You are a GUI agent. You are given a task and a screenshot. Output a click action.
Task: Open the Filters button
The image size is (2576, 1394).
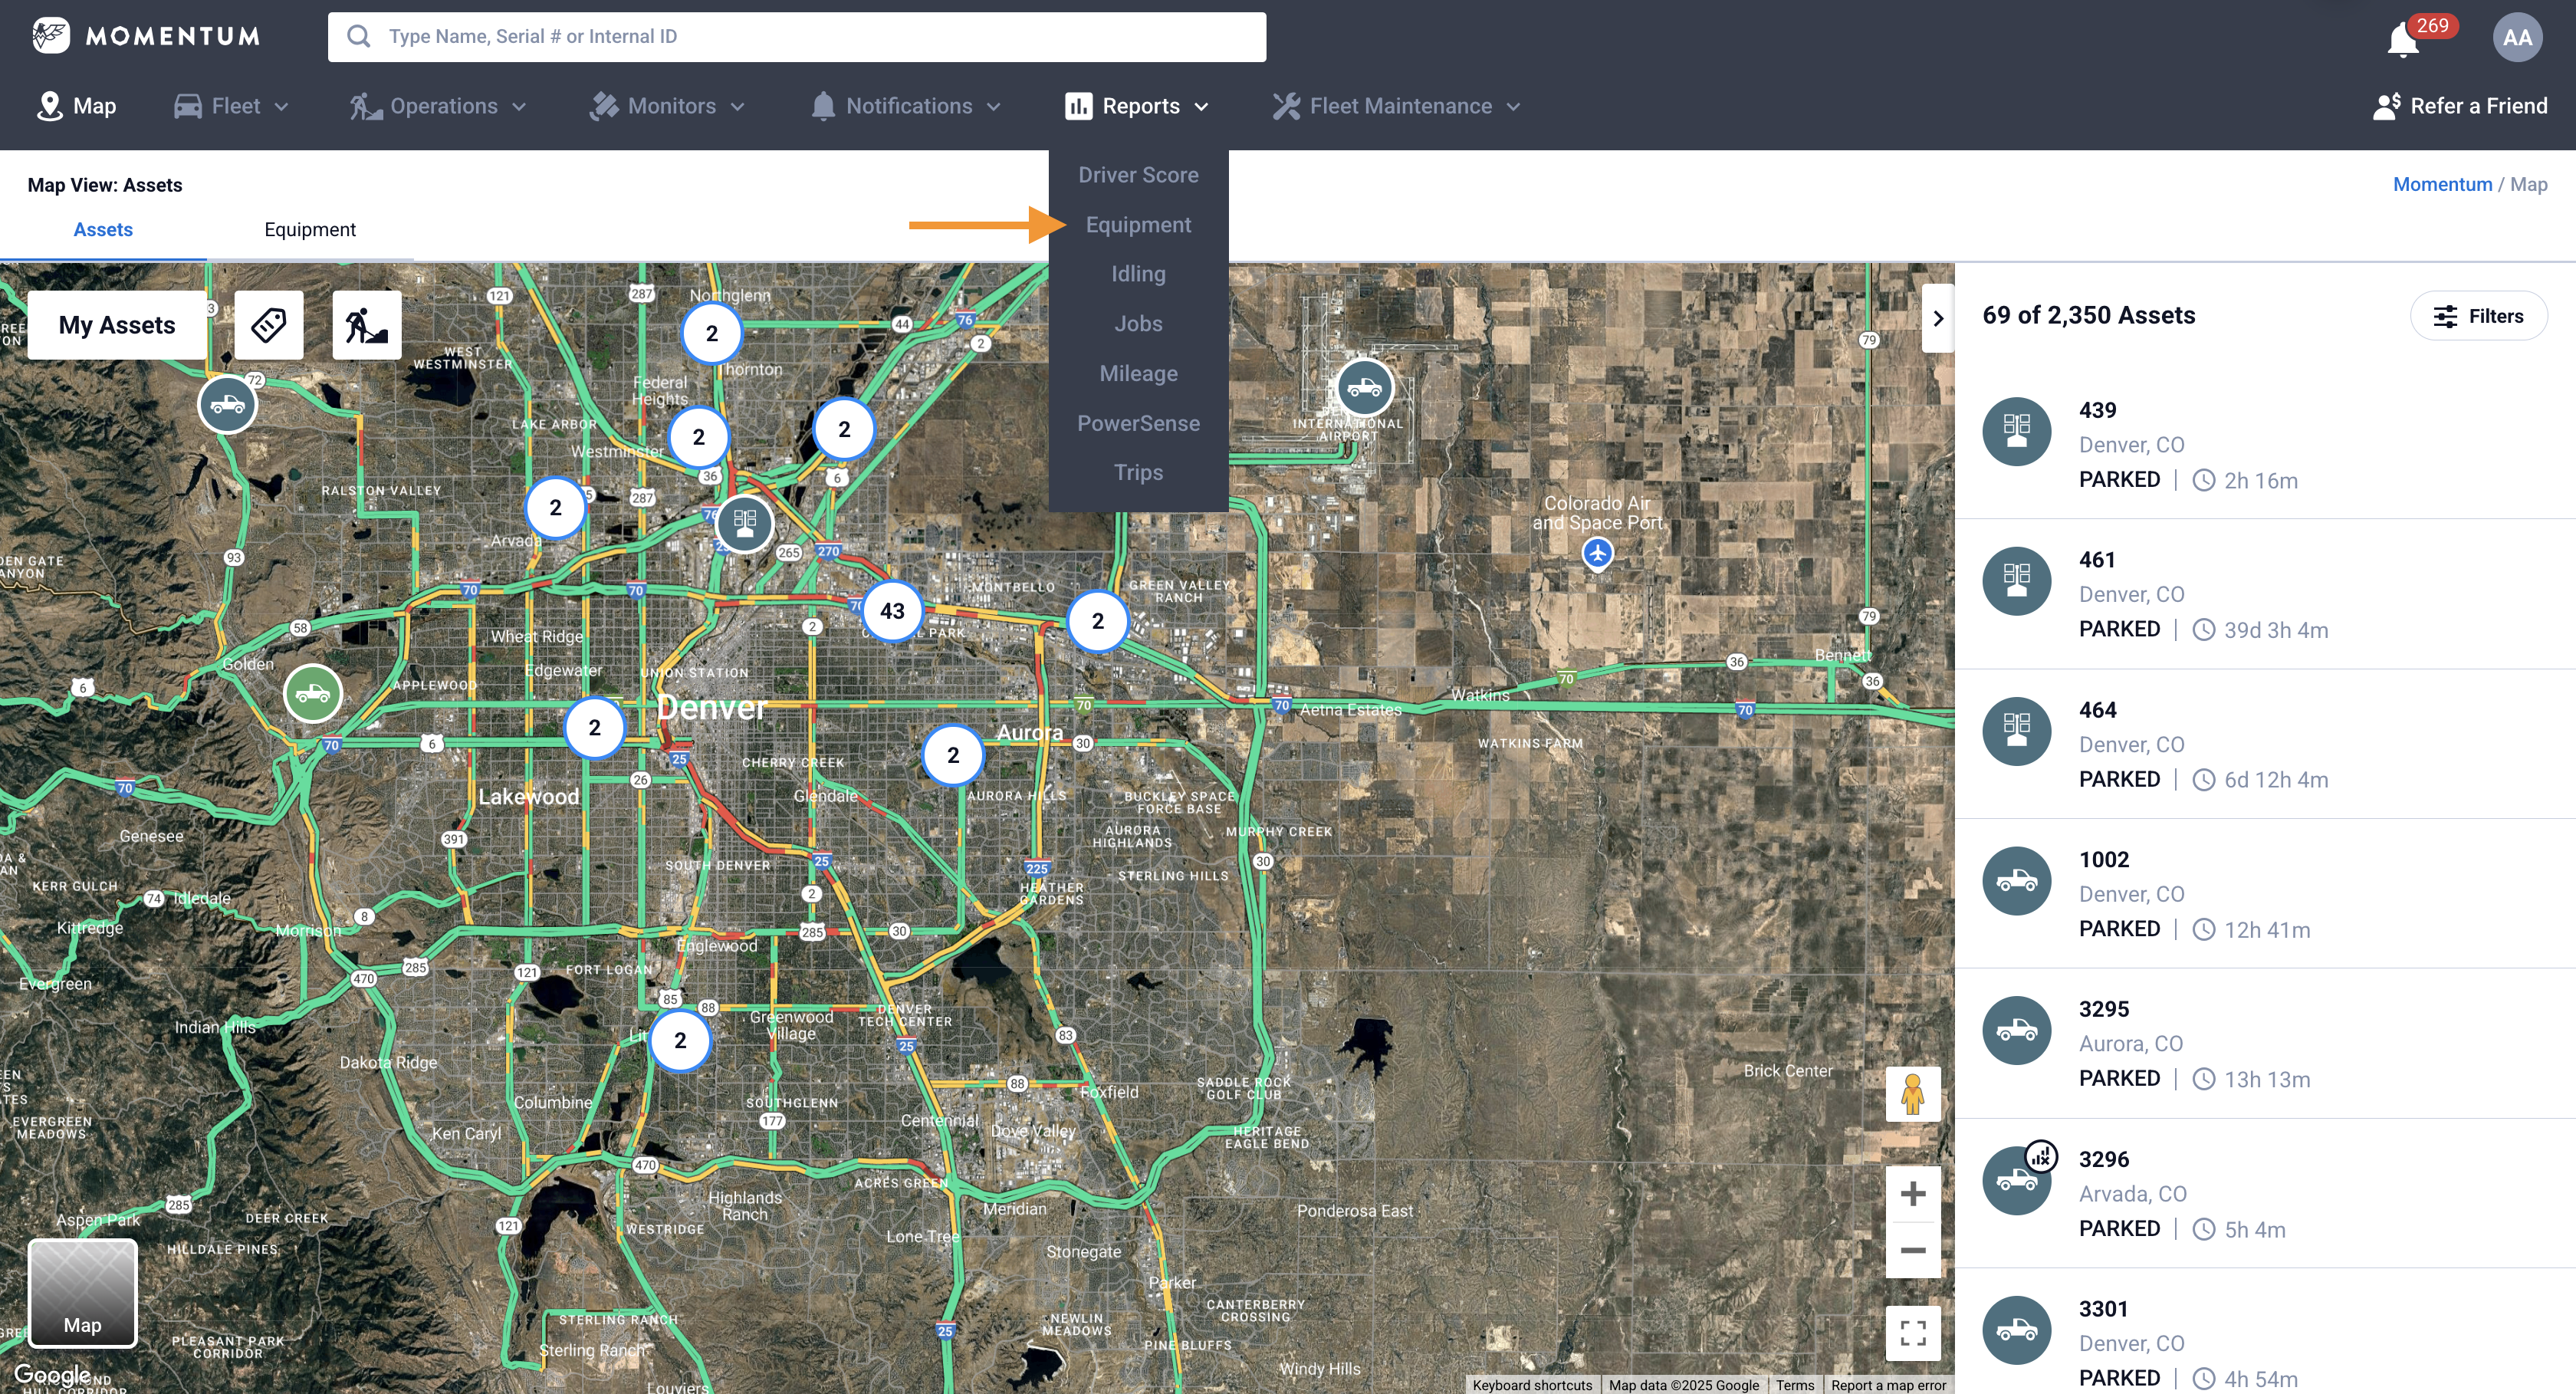[2478, 316]
